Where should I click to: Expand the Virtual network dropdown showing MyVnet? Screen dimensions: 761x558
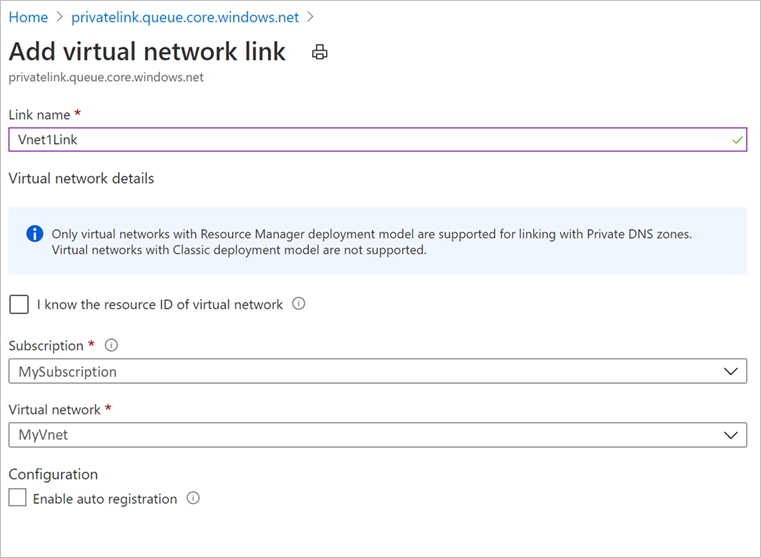pos(377,435)
